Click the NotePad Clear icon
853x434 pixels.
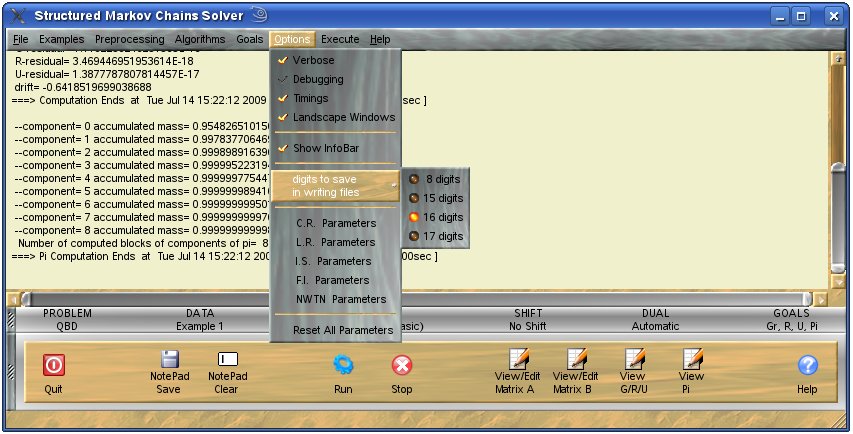pyautogui.click(x=227, y=359)
